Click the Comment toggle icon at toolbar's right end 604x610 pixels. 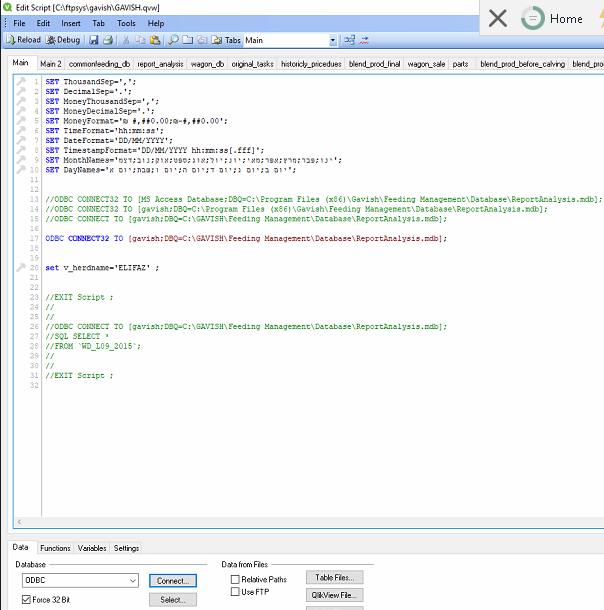pos(365,40)
